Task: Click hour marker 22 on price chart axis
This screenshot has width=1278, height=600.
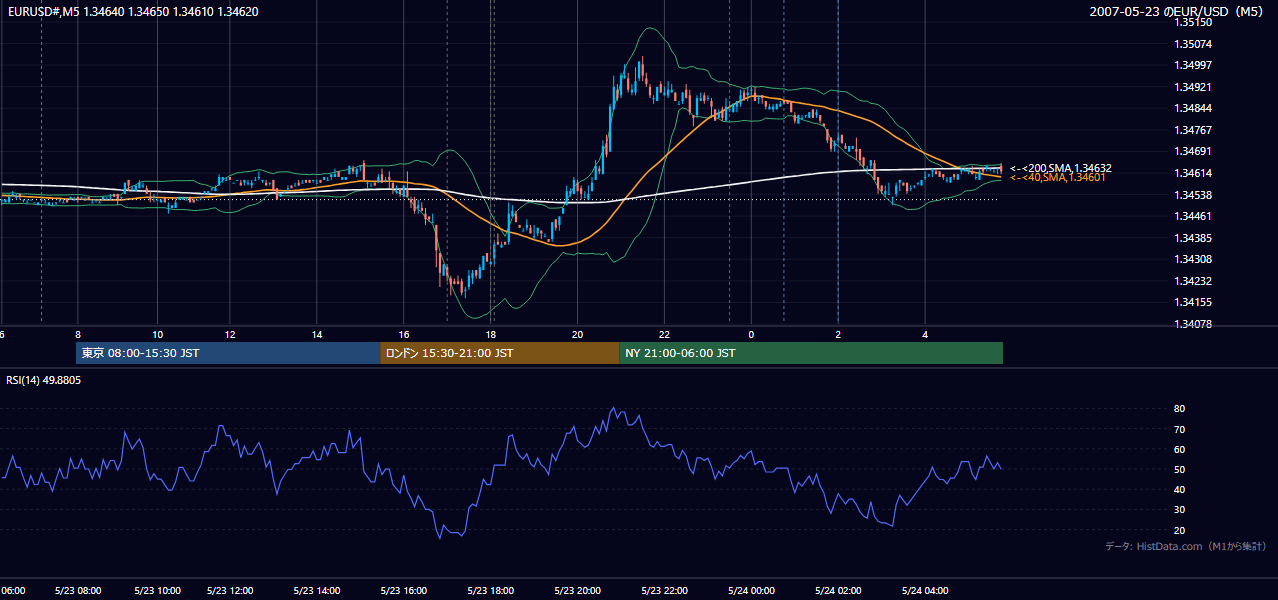Action: [x=664, y=334]
